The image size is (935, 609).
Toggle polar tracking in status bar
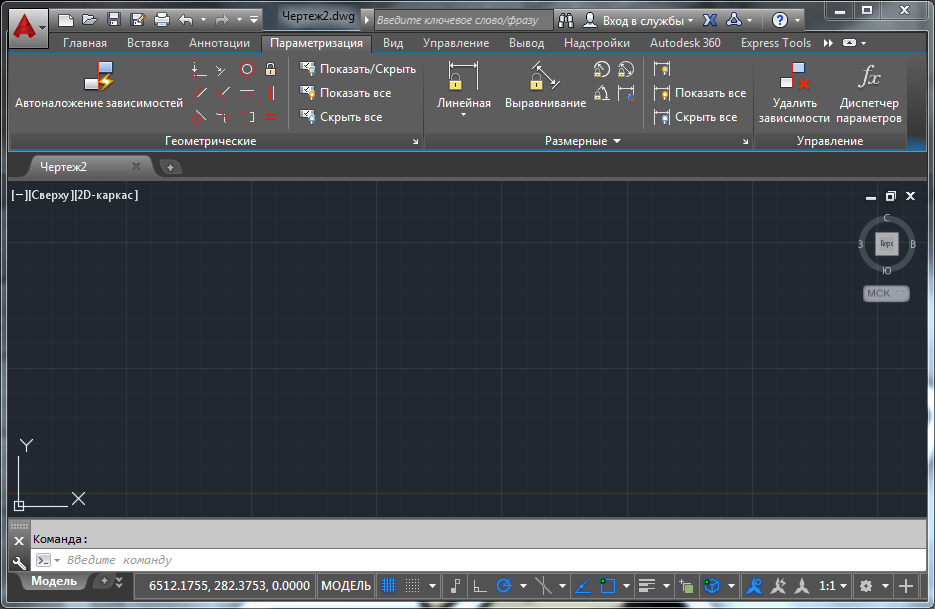pos(504,586)
